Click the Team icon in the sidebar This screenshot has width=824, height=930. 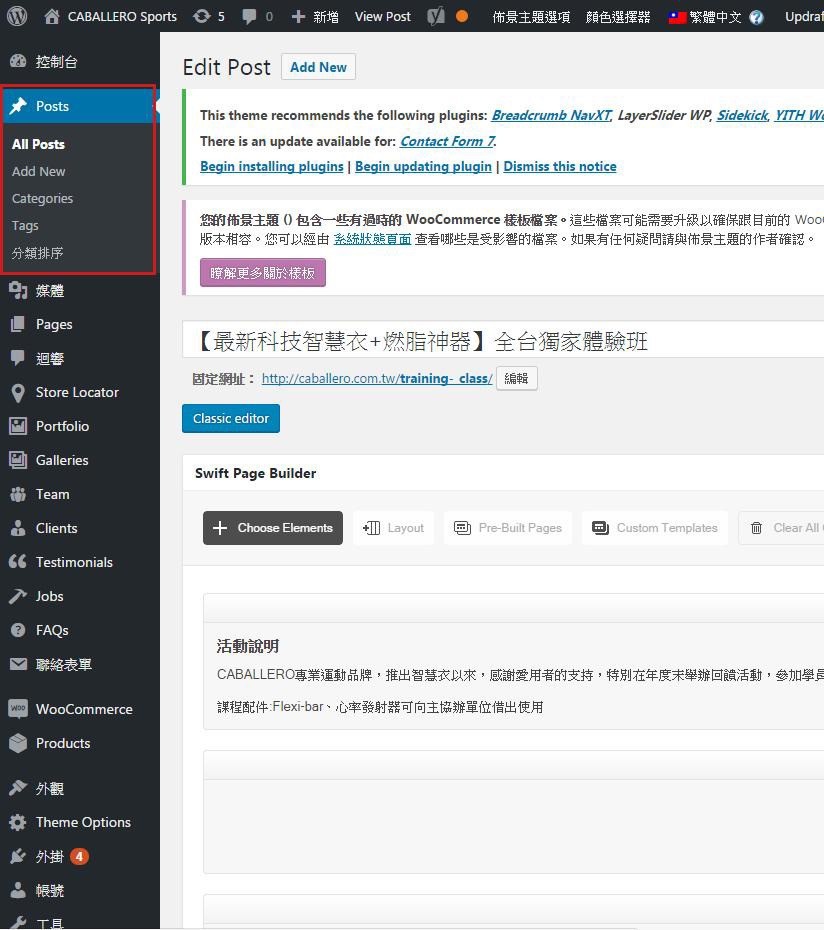[18, 494]
